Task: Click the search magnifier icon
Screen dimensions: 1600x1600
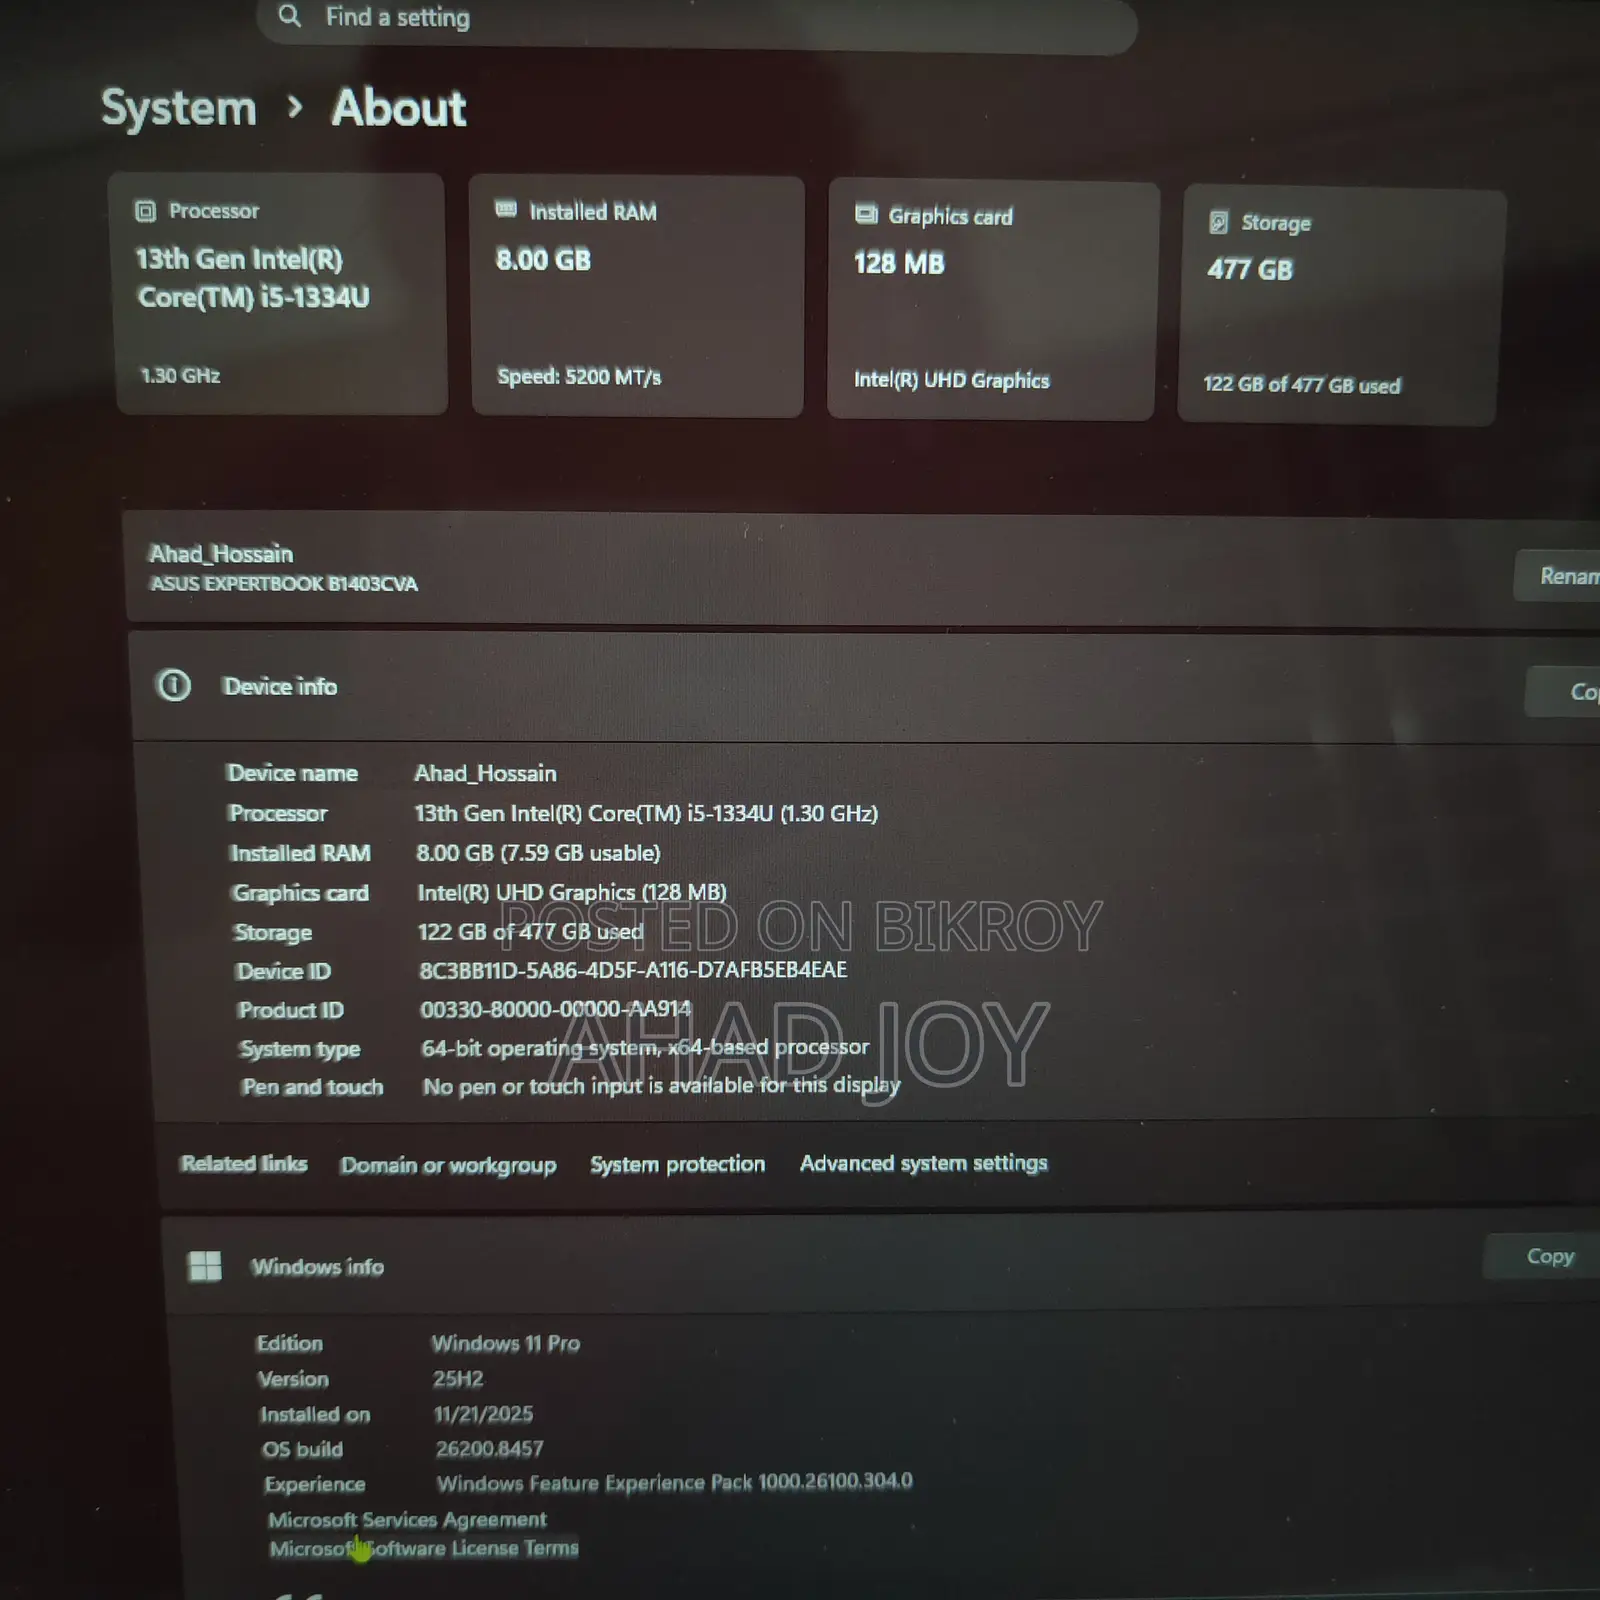Action: pyautogui.click(x=289, y=16)
